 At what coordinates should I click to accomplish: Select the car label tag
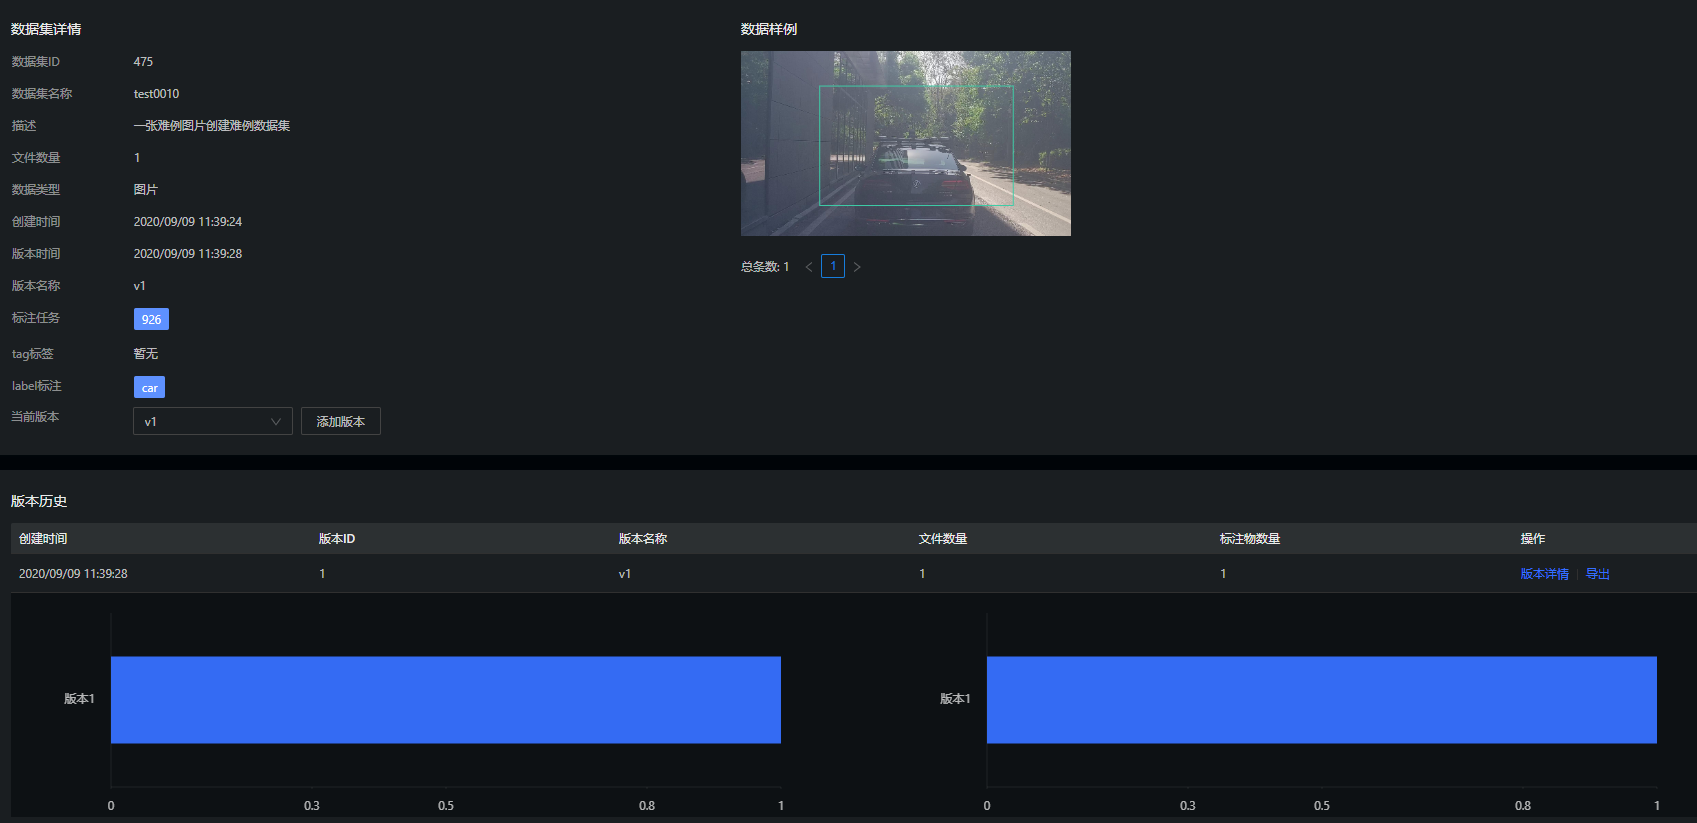click(x=149, y=387)
